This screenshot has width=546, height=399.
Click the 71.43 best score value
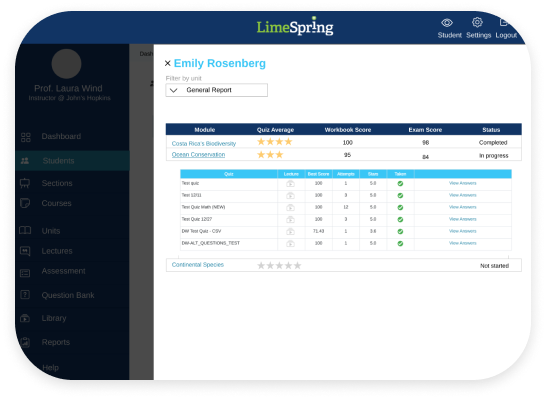(x=318, y=231)
